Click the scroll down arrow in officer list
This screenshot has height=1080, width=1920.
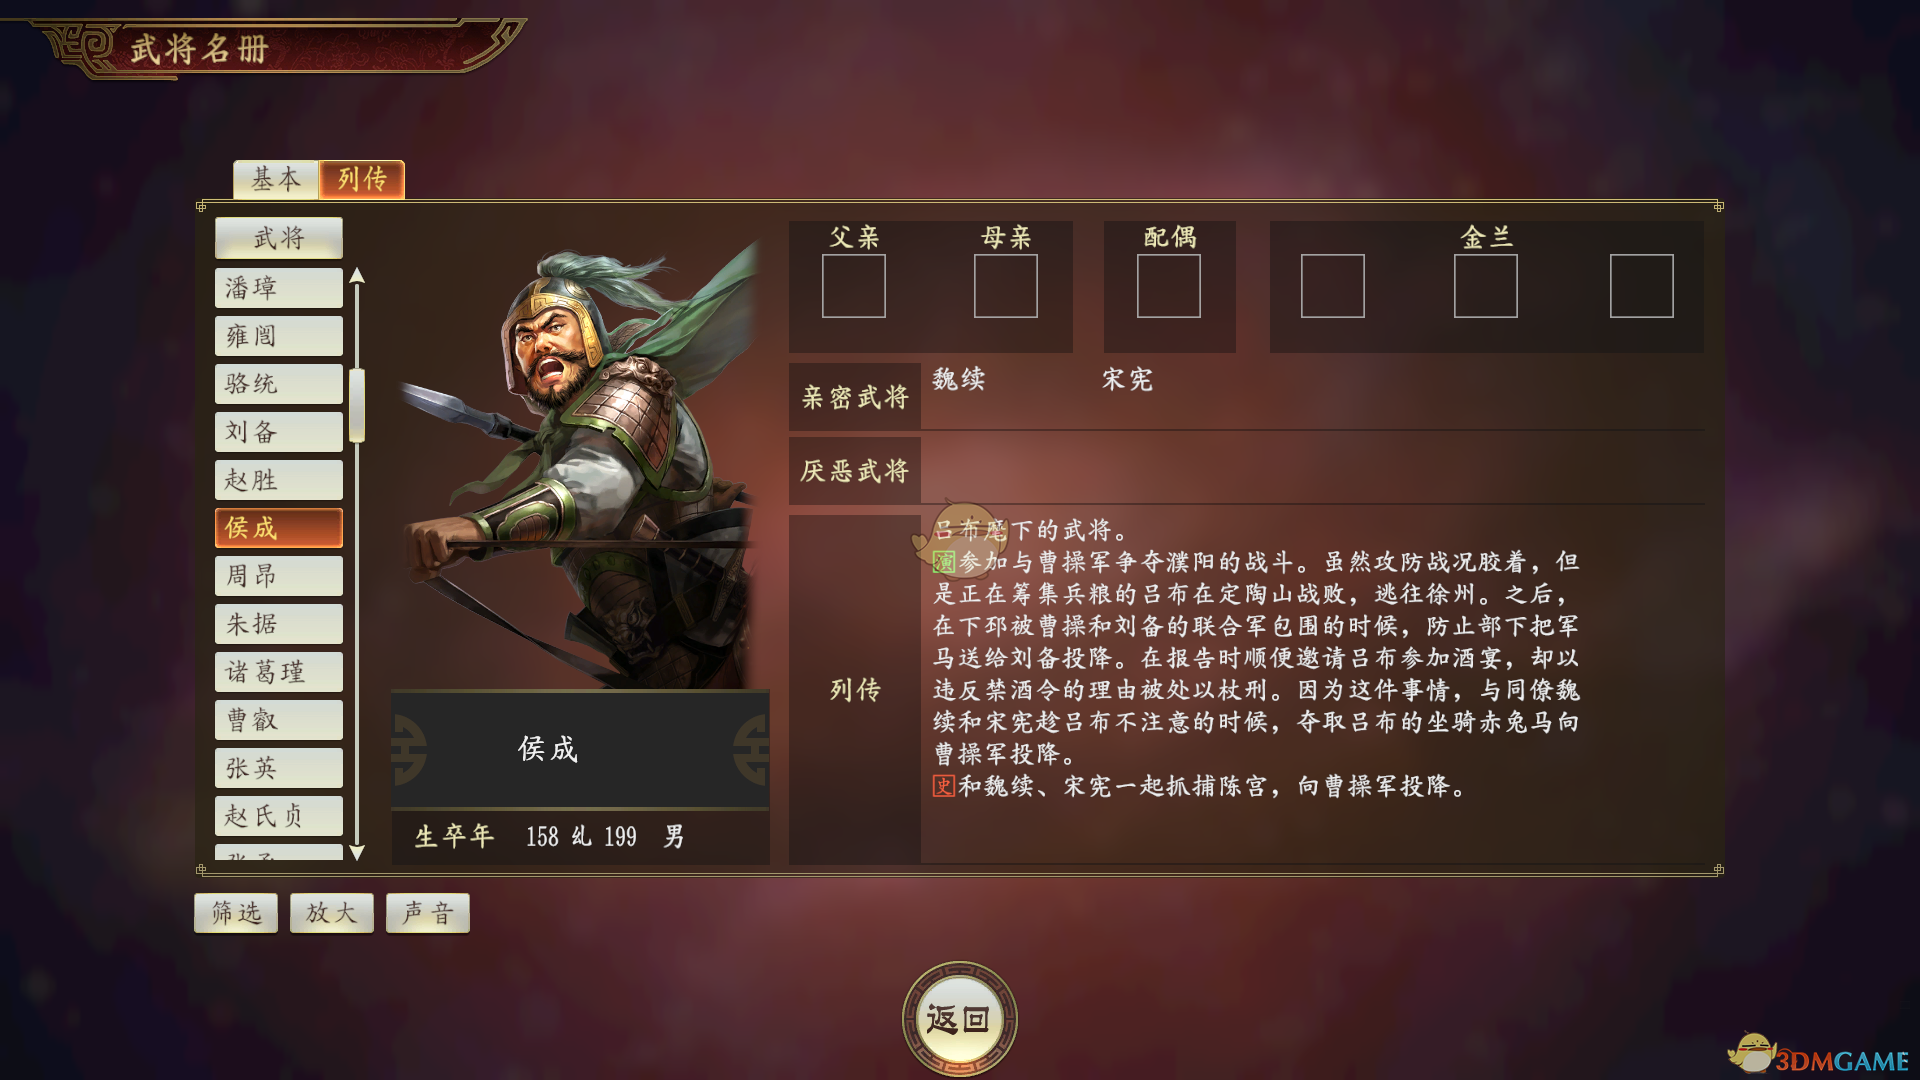pyautogui.click(x=357, y=853)
